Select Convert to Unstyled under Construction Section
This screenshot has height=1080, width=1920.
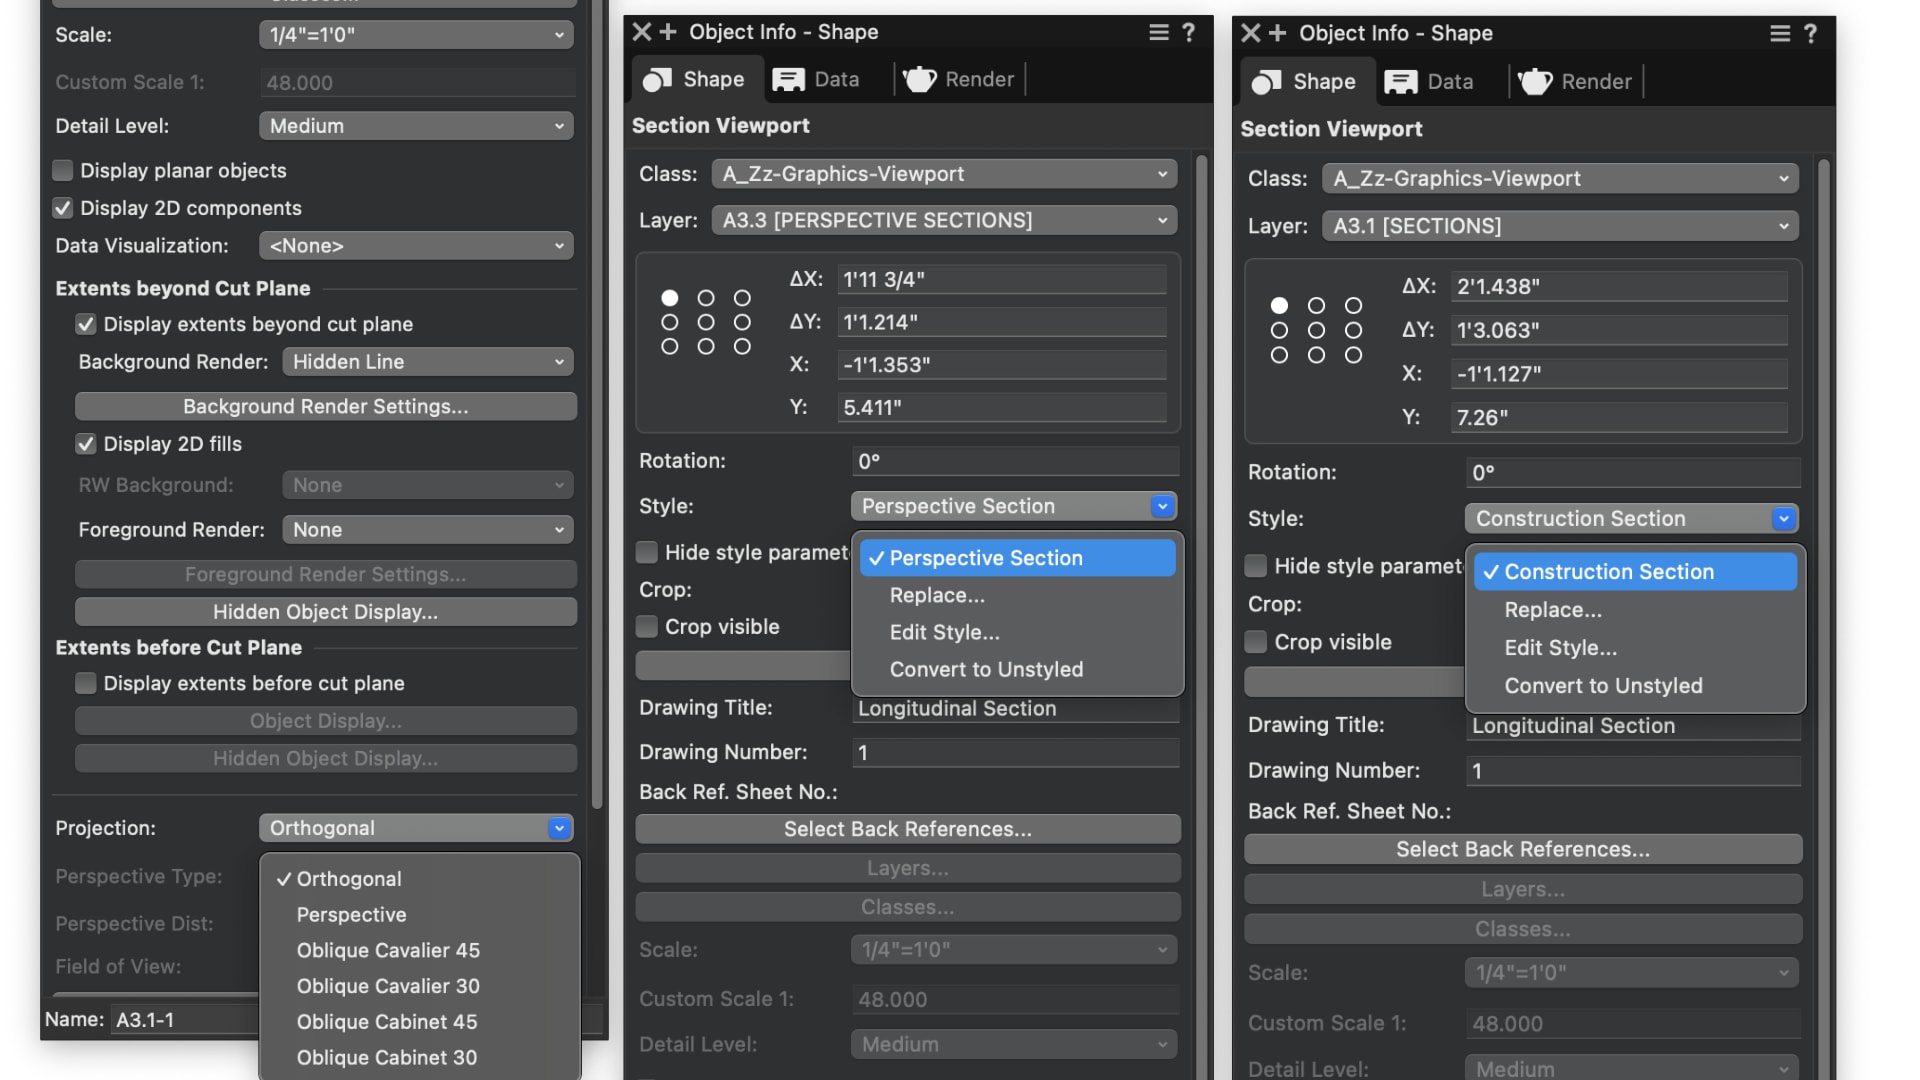click(1603, 686)
